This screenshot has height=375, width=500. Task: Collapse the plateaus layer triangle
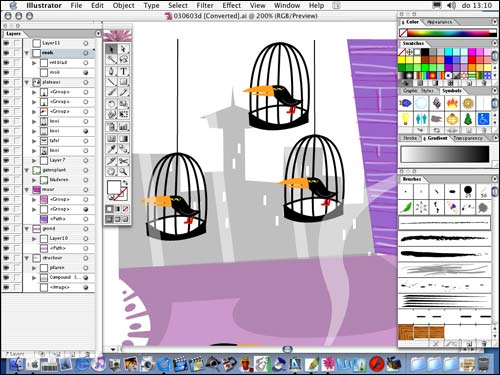pos(27,82)
